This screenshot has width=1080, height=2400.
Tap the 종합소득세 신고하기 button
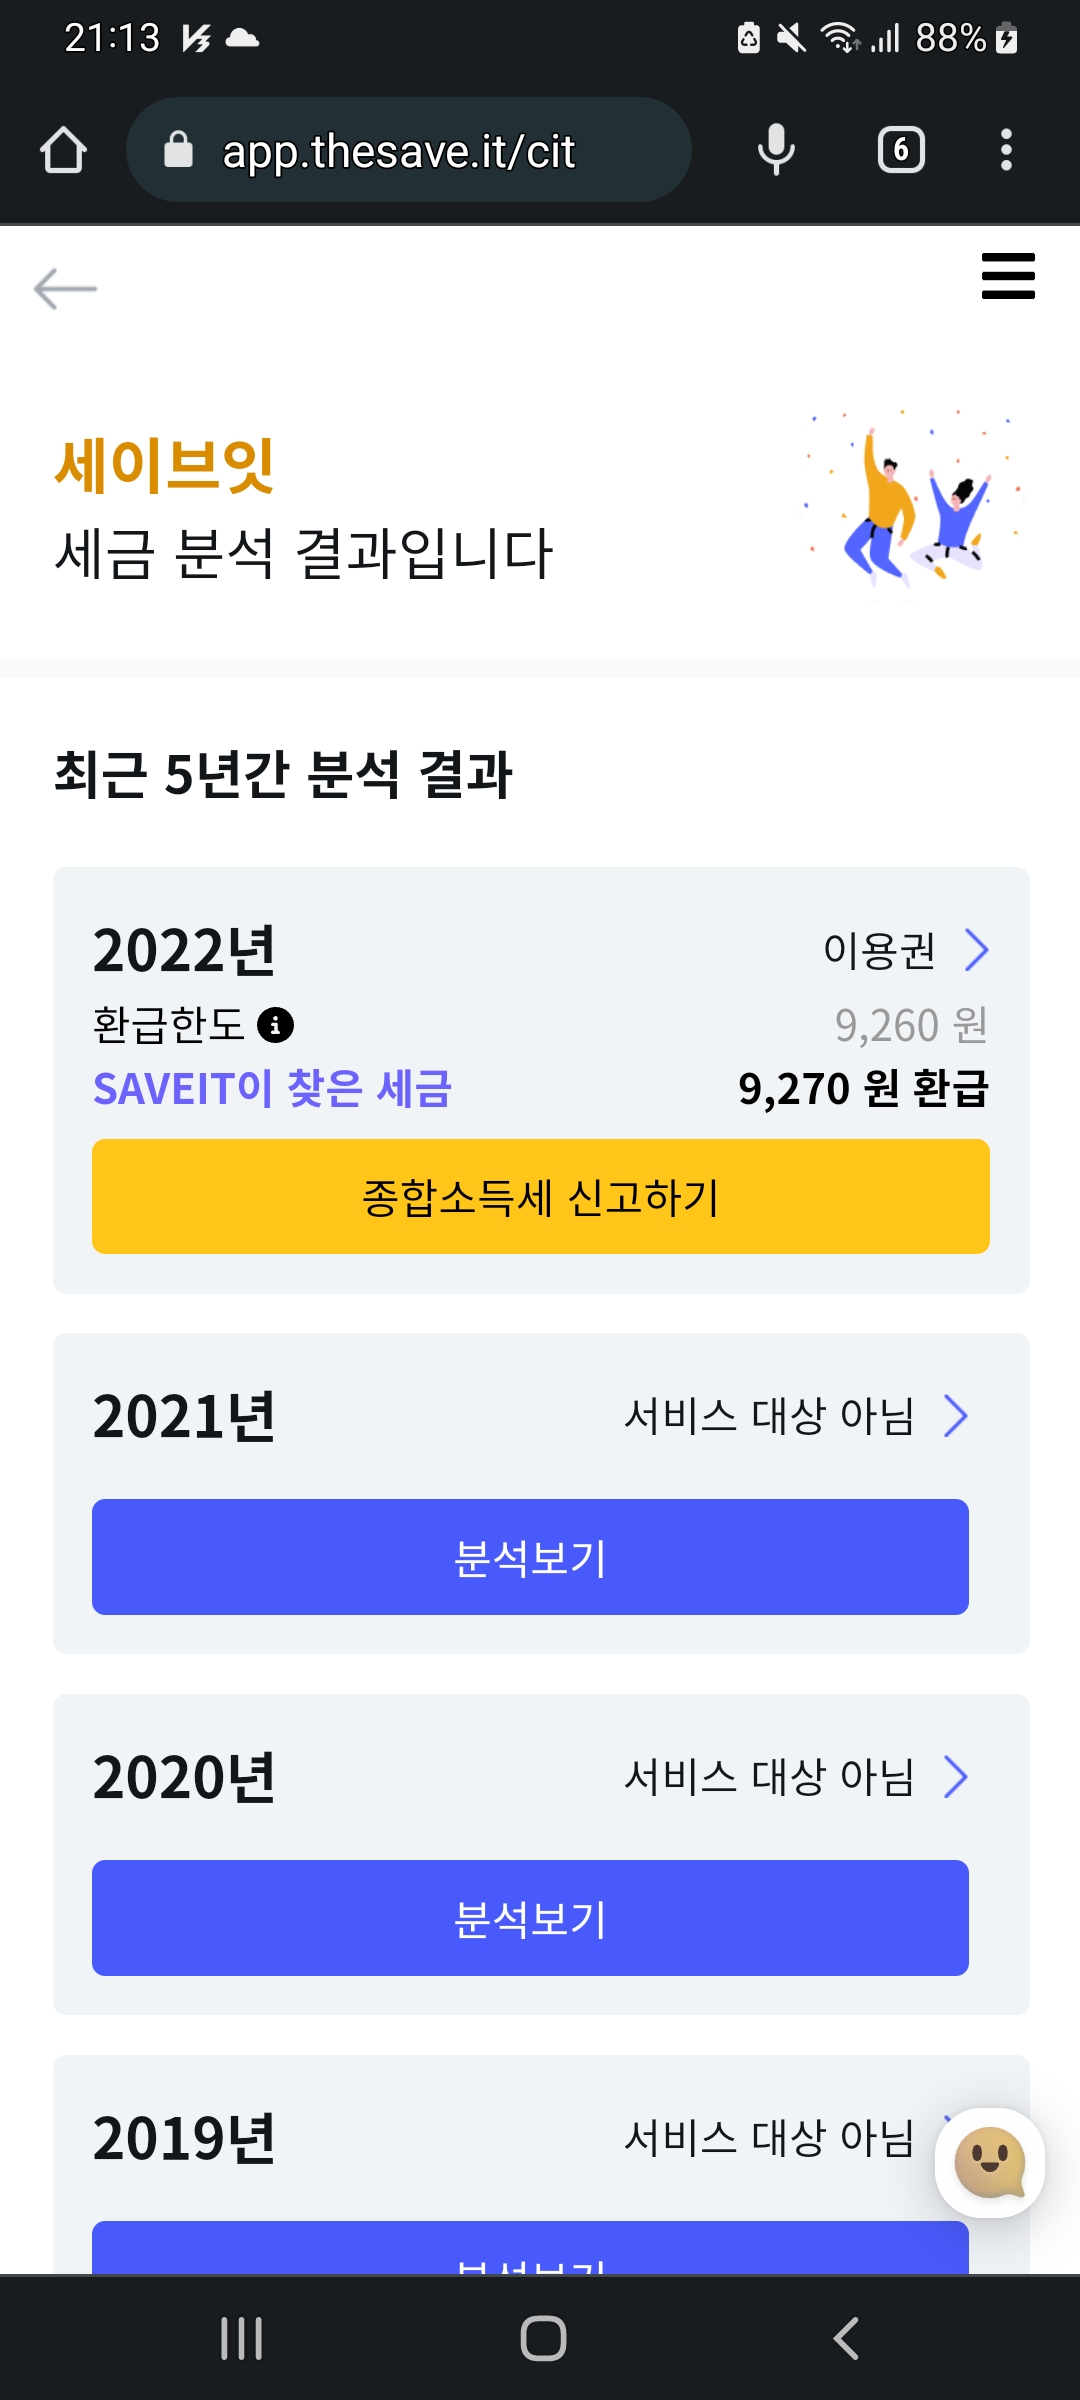(x=540, y=1197)
